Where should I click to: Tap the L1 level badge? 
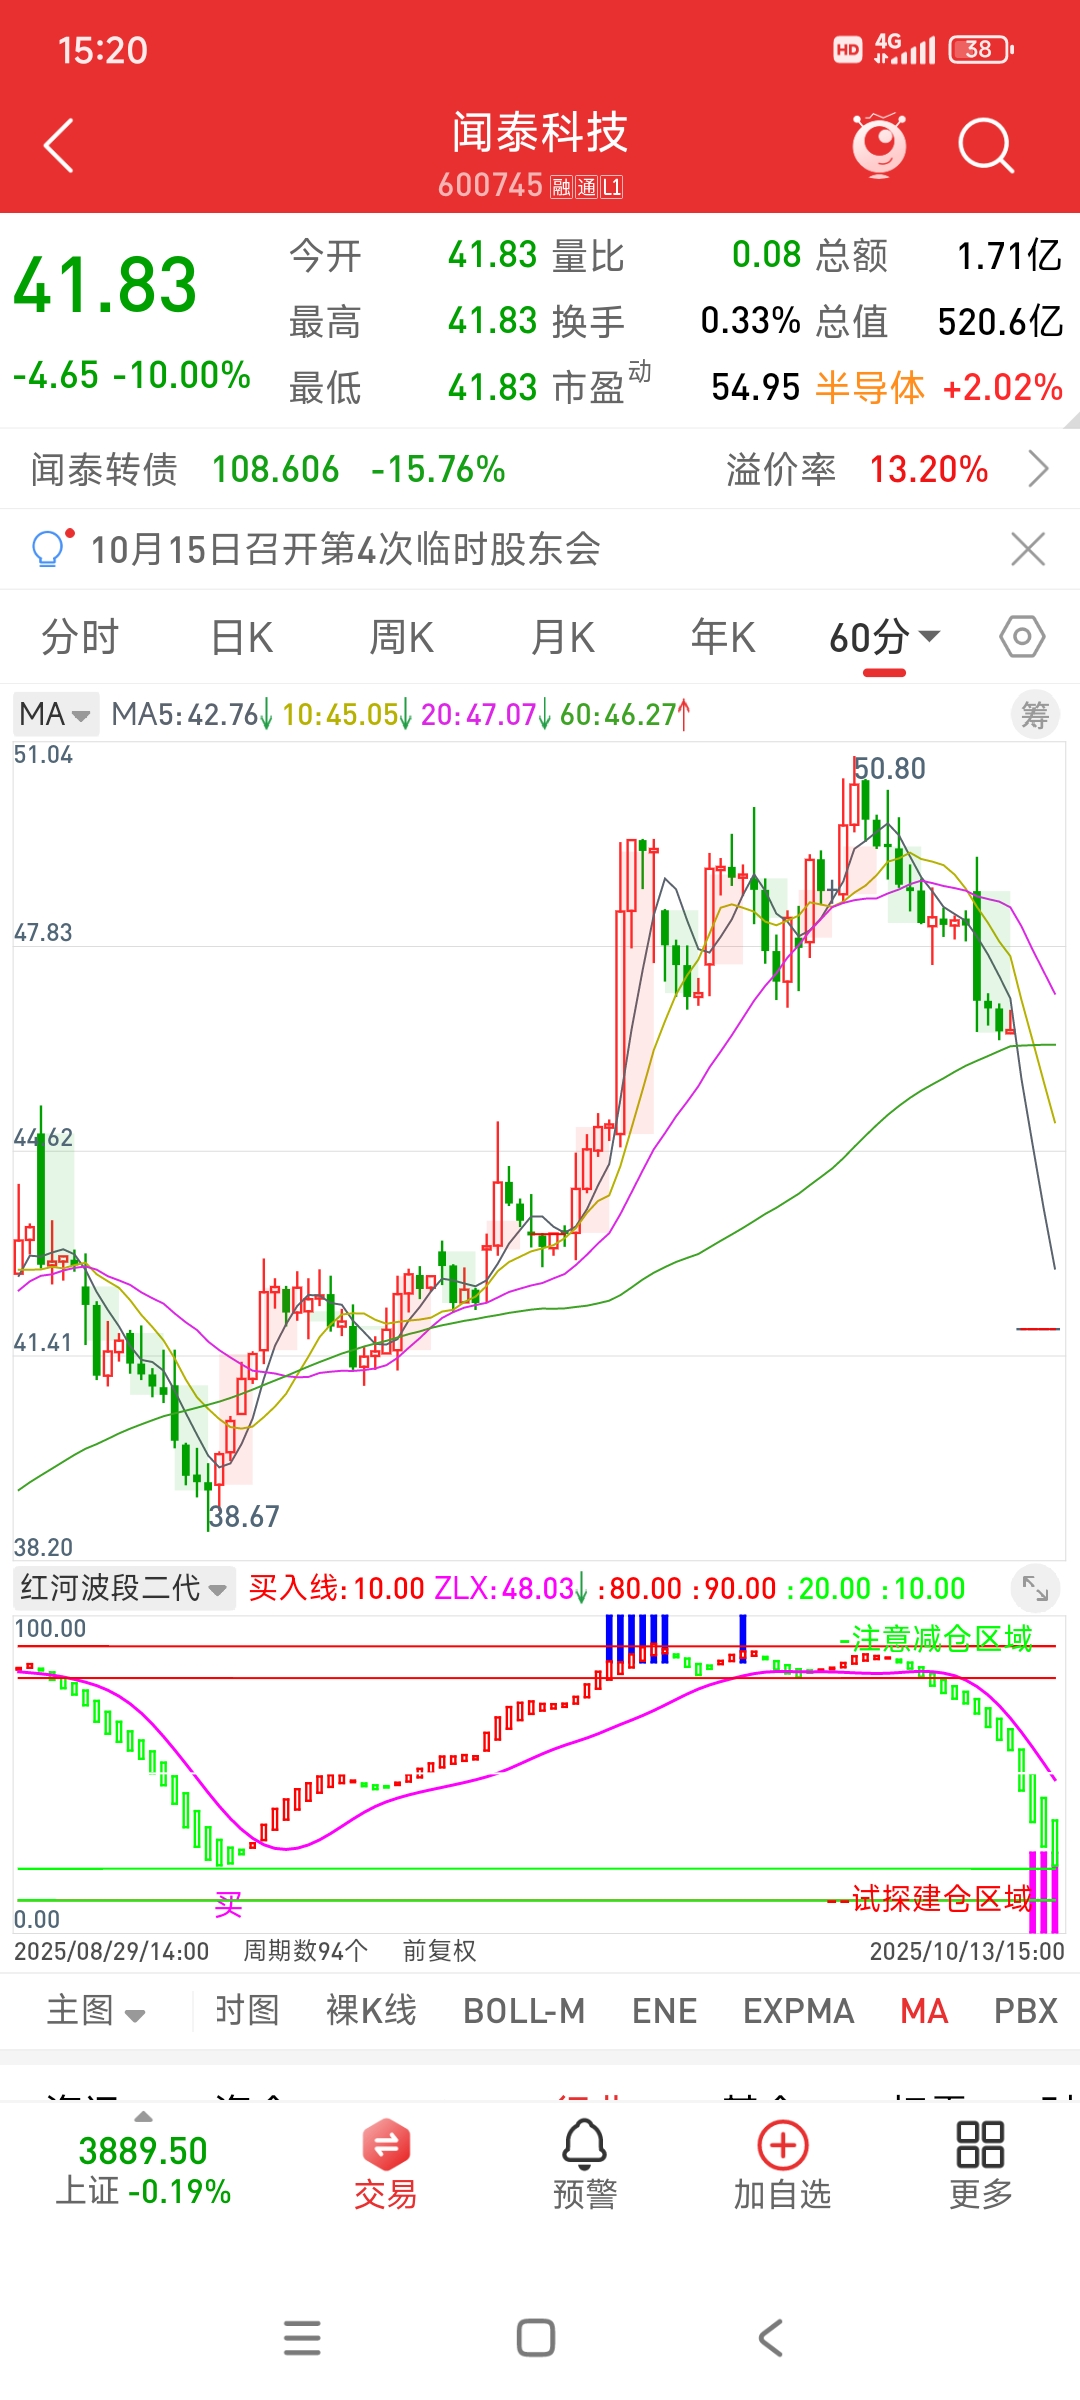pyautogui.click(x=612, y=186)
